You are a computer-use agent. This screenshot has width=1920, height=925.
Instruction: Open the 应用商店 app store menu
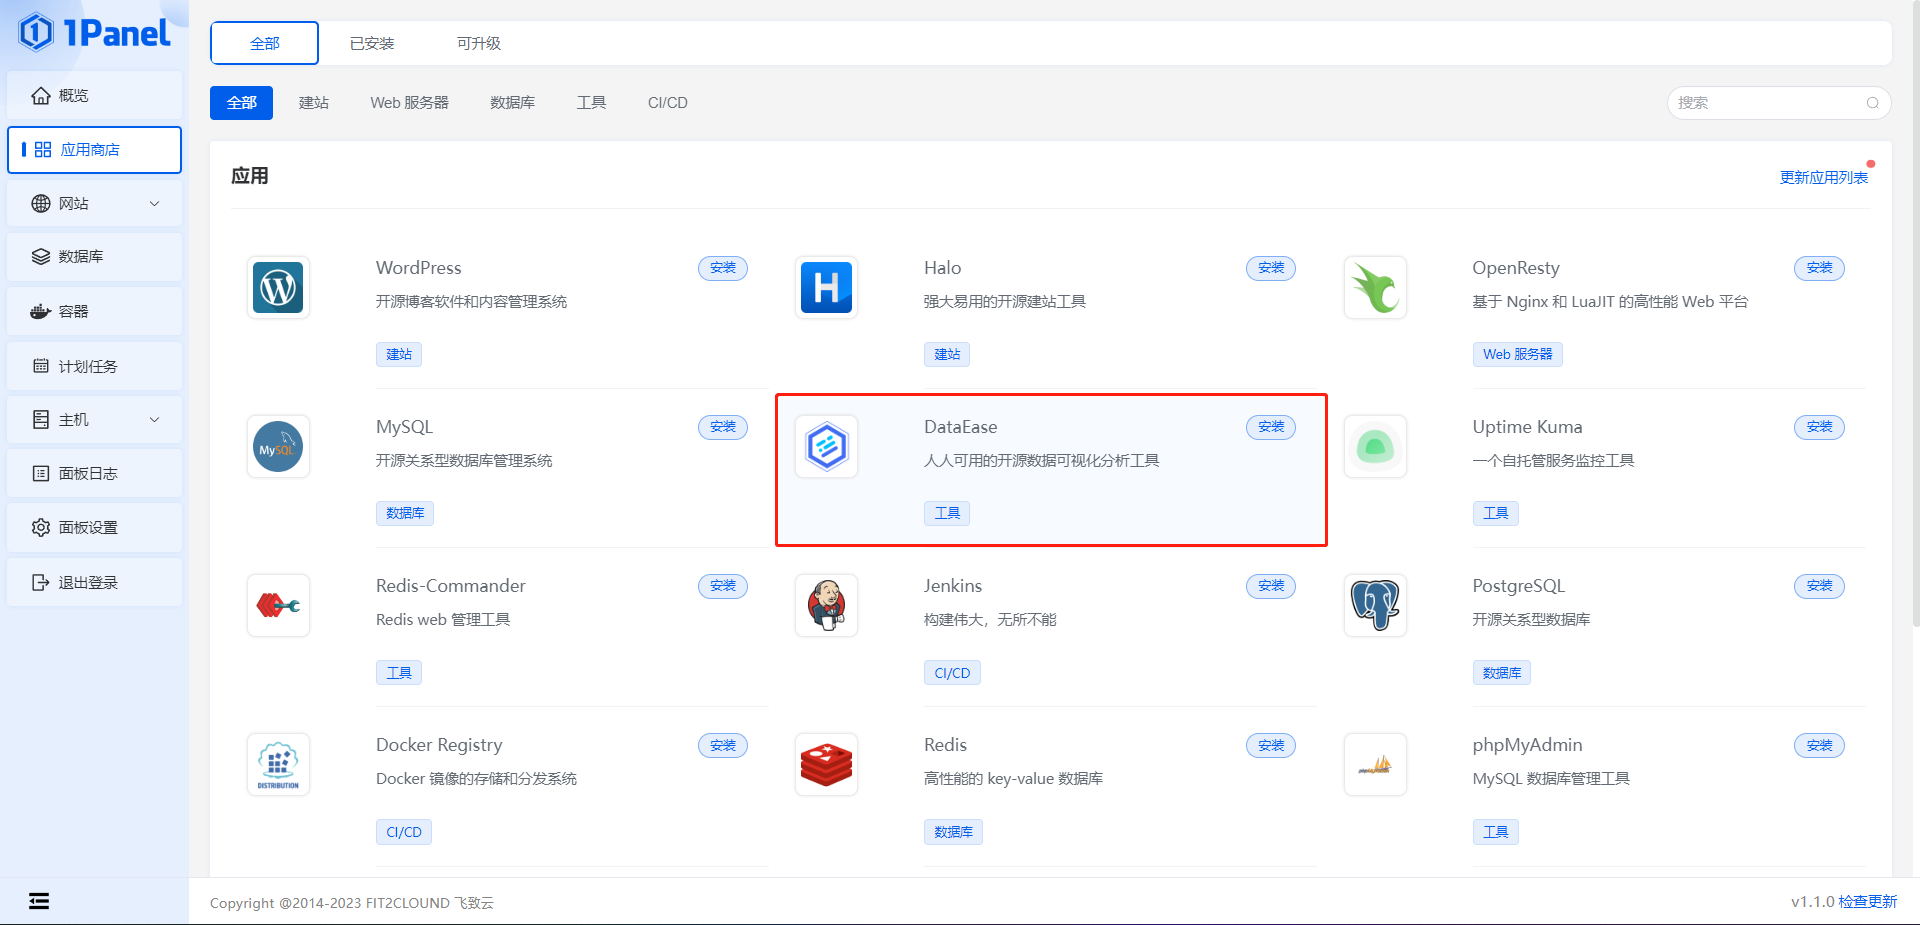[x=94, y=150]
